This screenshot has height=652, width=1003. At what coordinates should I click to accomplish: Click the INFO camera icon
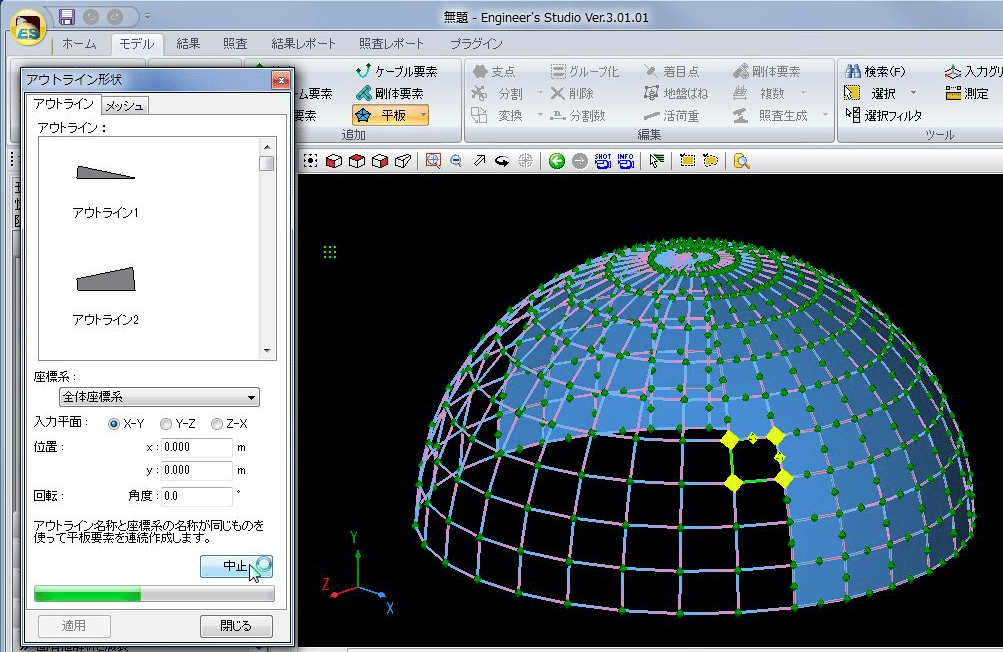click(x=626, y=161)
